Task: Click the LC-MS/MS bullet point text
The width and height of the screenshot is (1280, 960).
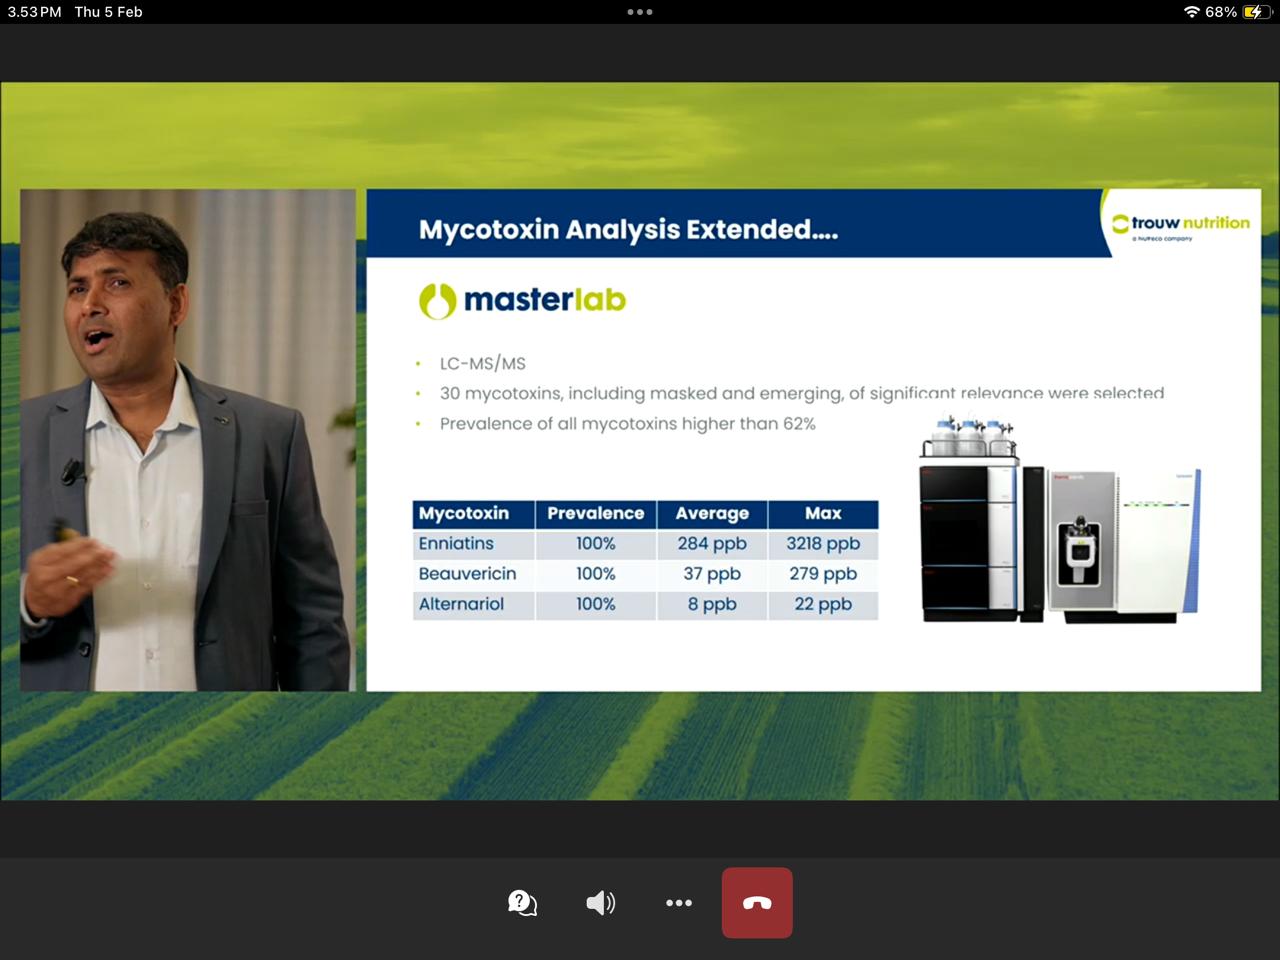Action: coord(483,364)
